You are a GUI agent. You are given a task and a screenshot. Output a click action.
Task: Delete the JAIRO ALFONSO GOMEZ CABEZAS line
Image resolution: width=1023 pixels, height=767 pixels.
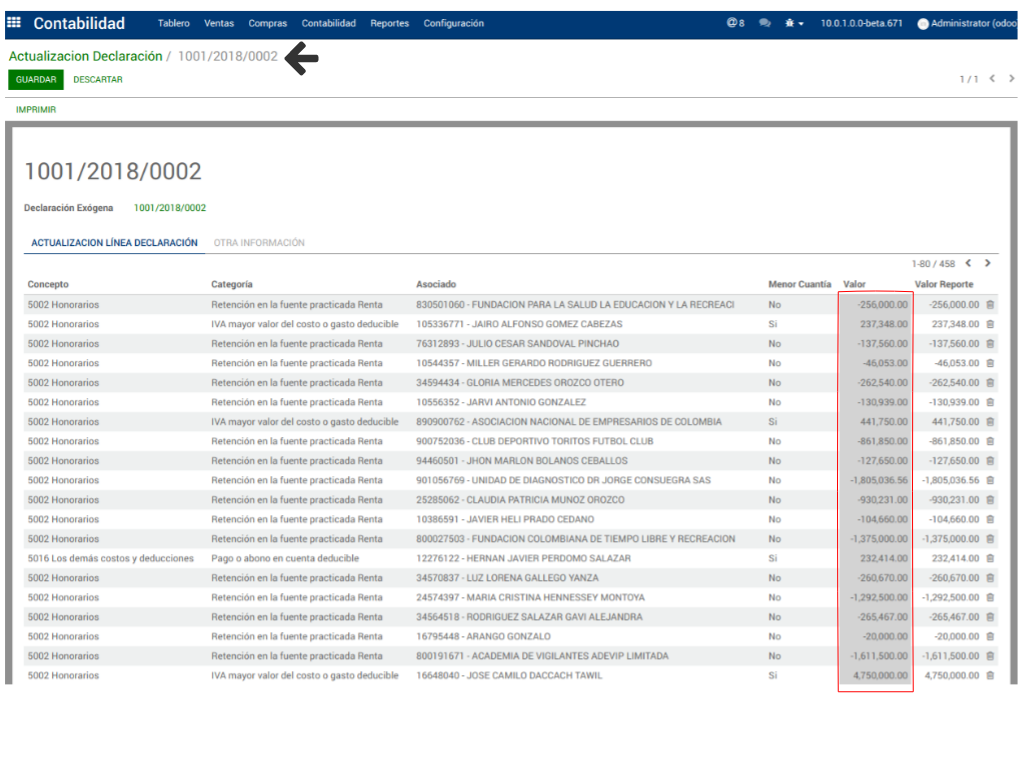(990, 324)
